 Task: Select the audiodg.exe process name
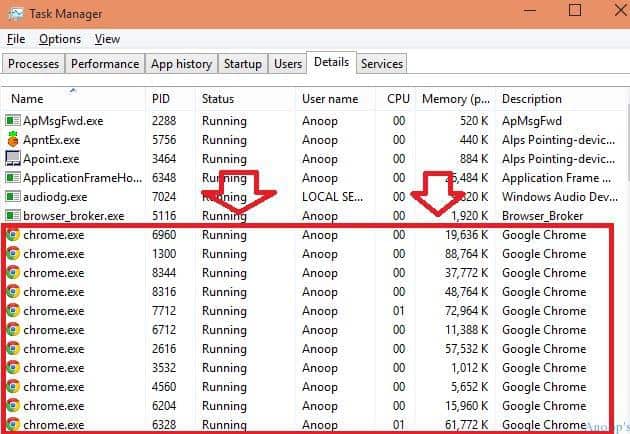[55, 197]
